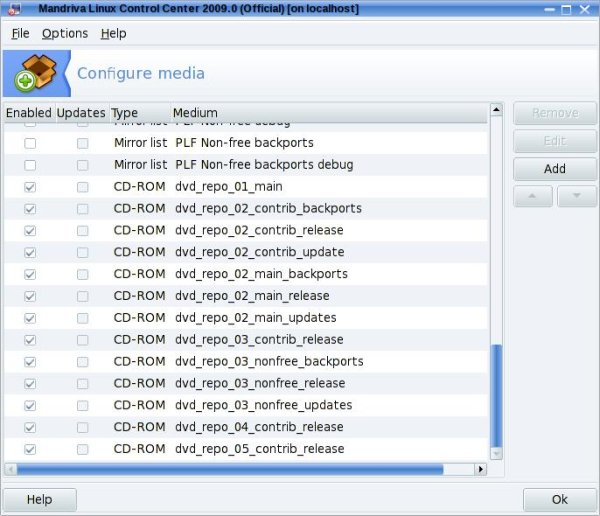The width and height of the screenshot is (600, 516).
Task: Select the PLF Non-free backports debug row
Action: (246, 165)
